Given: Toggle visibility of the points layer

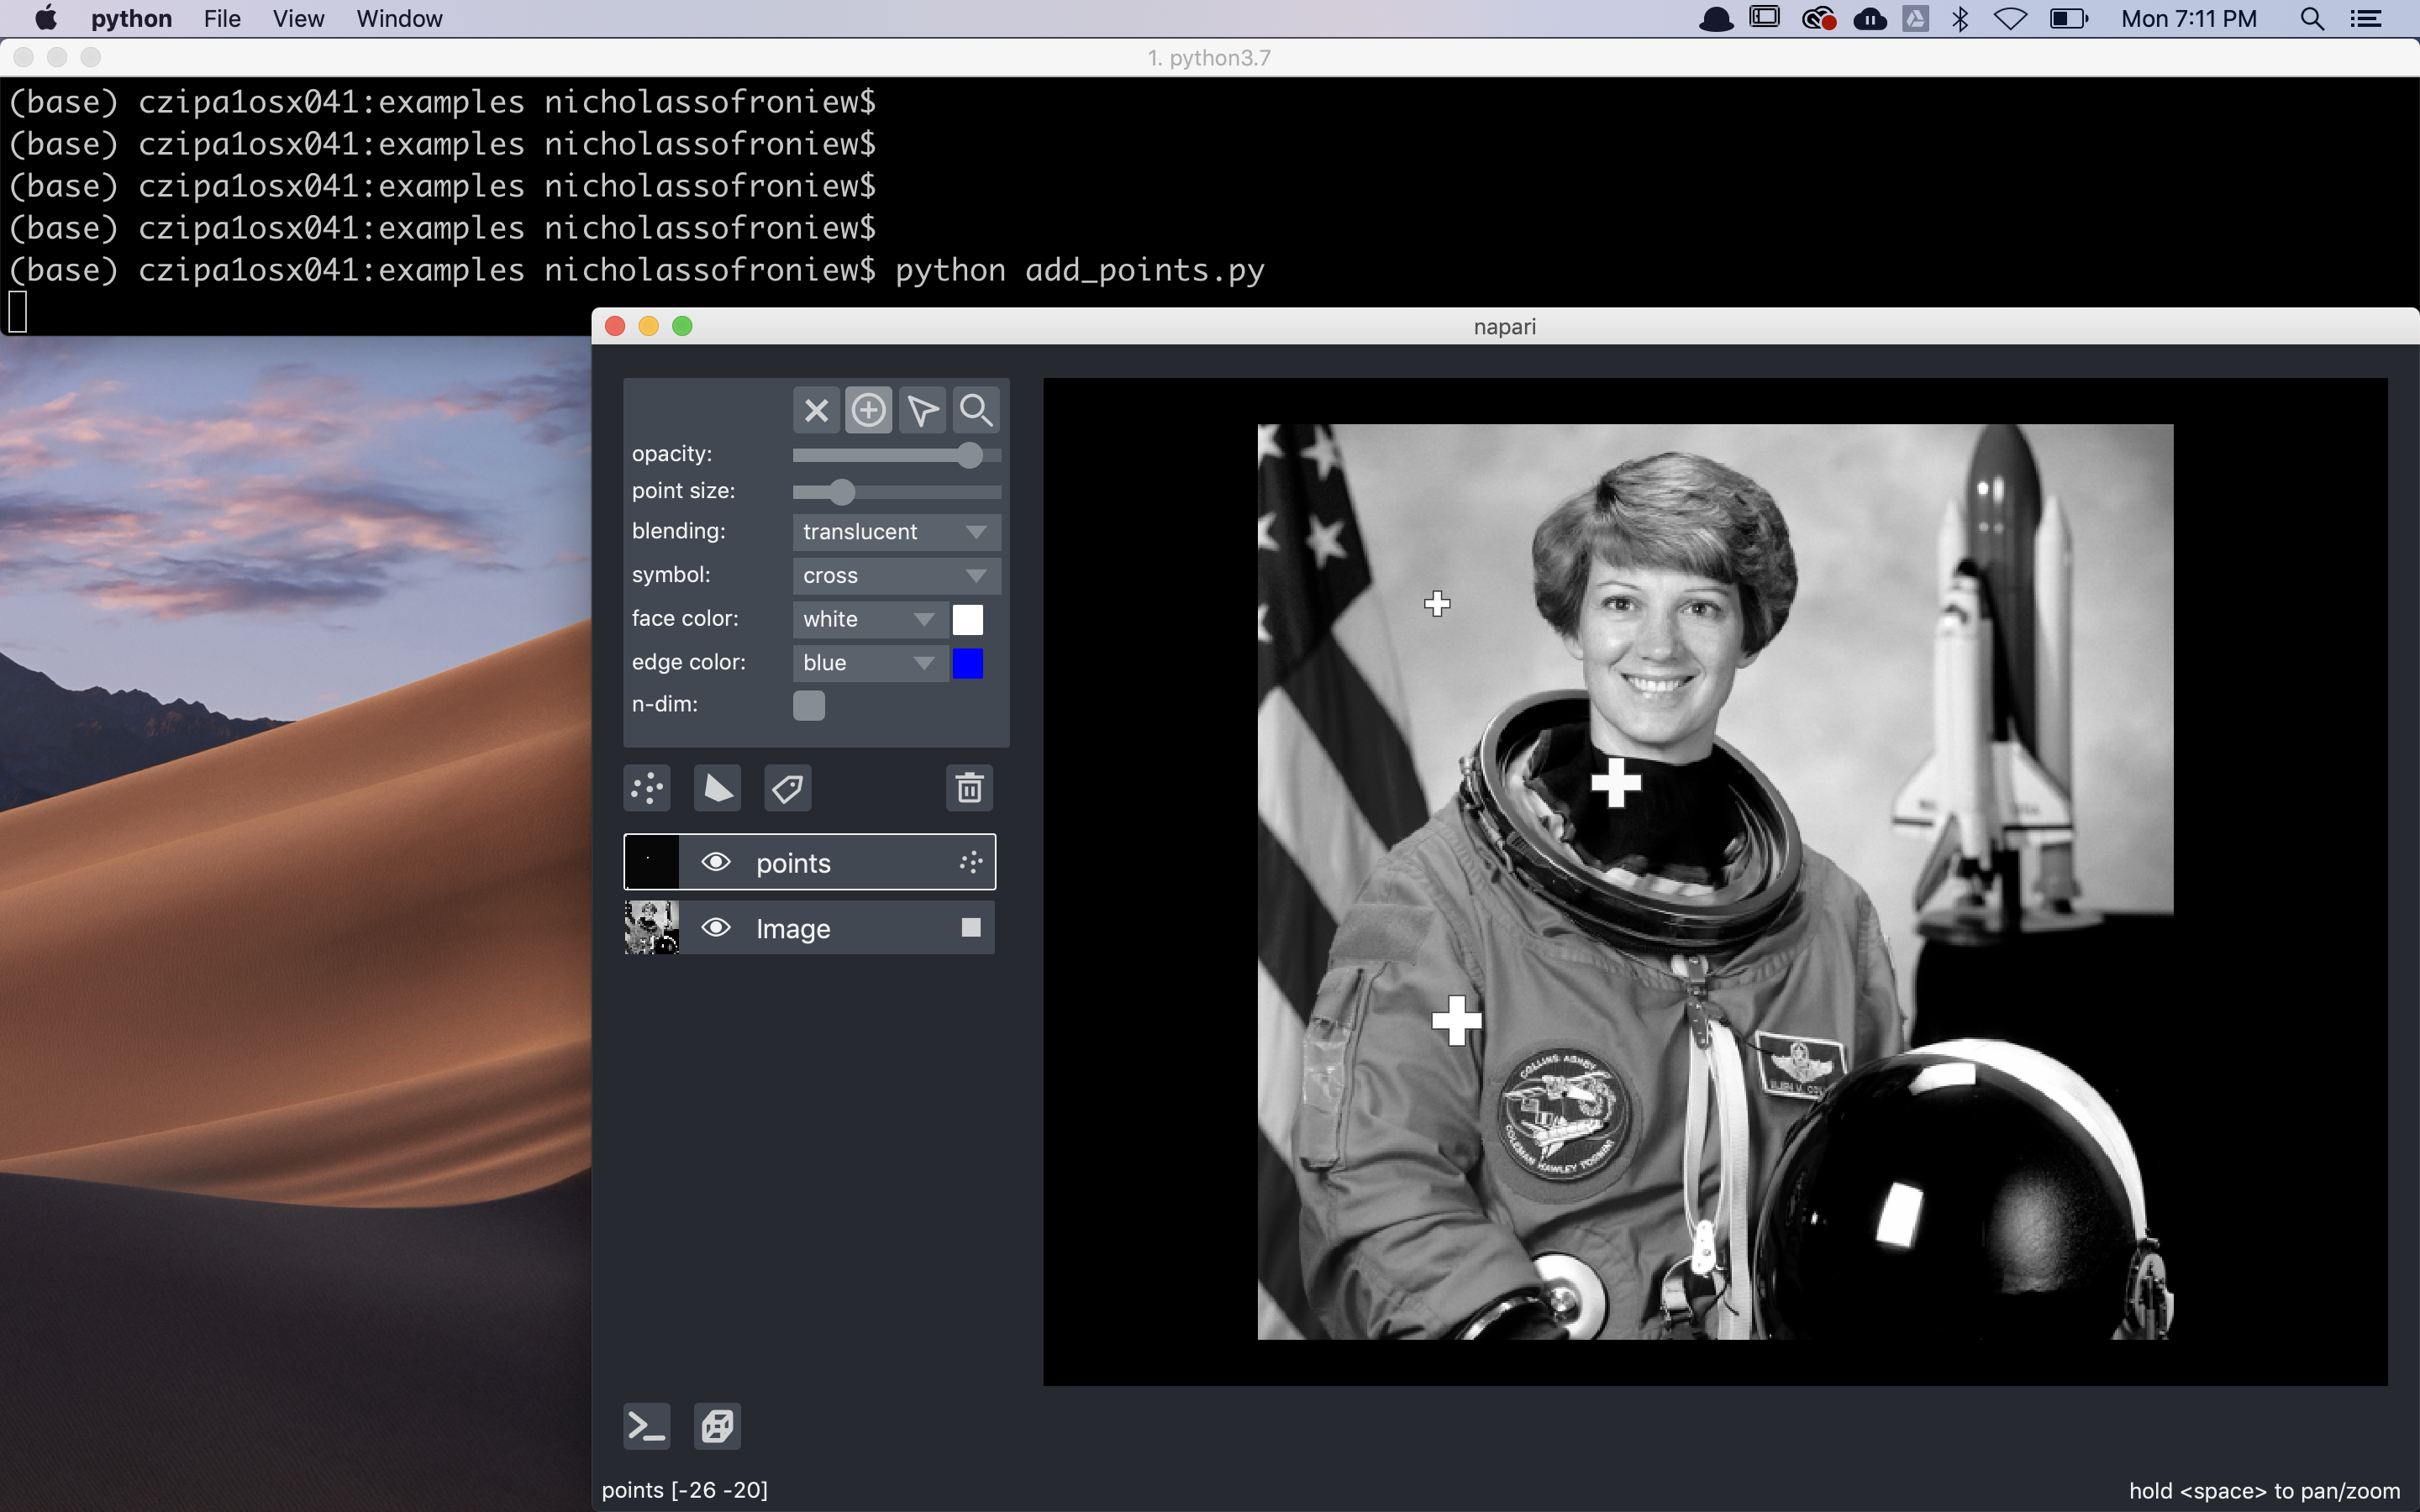Looking at the screenshot, I should point(714,862).
